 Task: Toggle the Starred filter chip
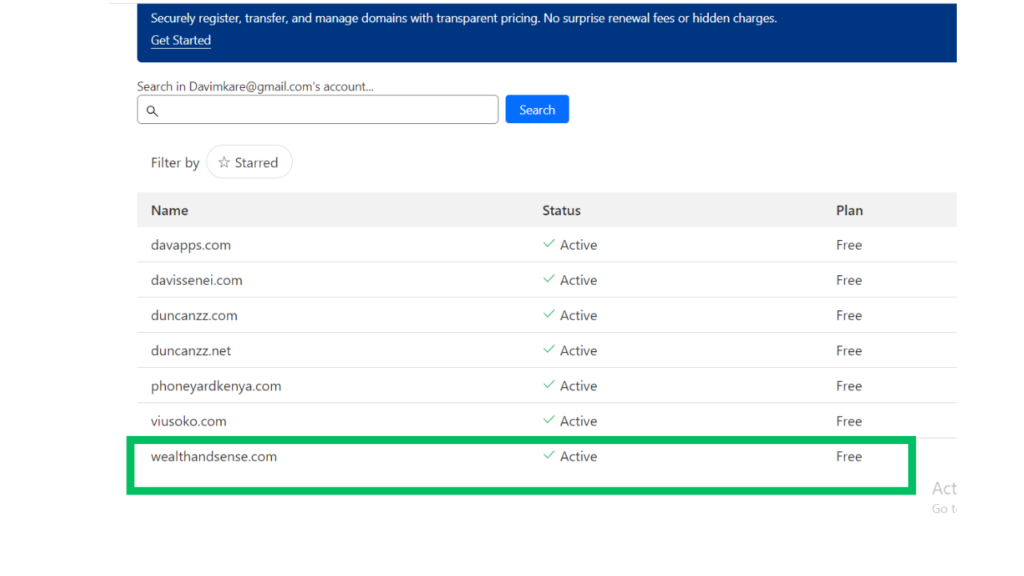249,162
